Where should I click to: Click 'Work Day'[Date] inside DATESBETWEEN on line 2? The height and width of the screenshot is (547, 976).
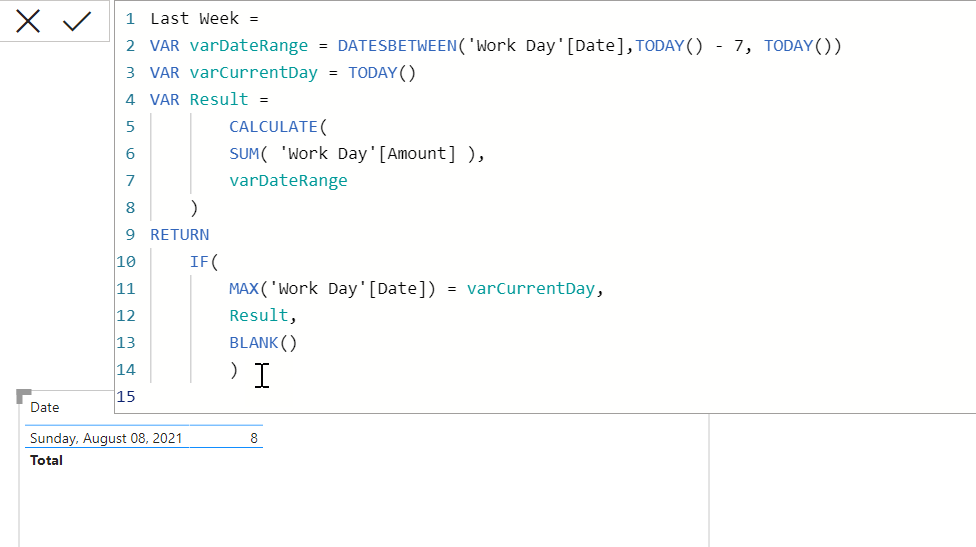pyautogui.click(x=545, y=45)
